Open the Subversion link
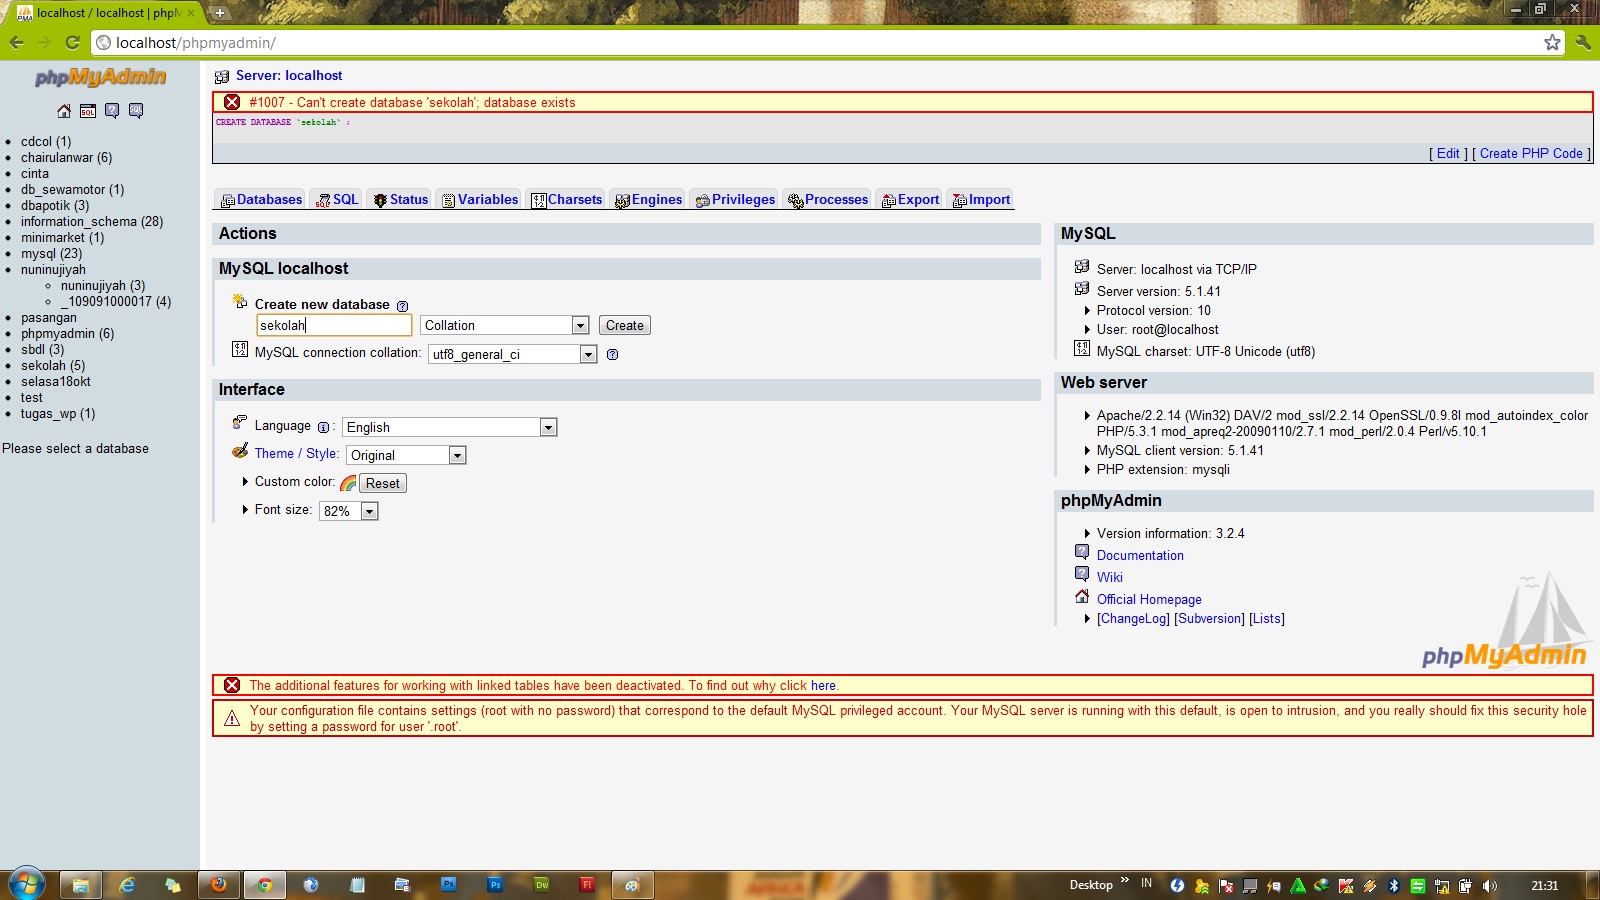Viewport: 1600px width, 900px height. pos(1209,619)
